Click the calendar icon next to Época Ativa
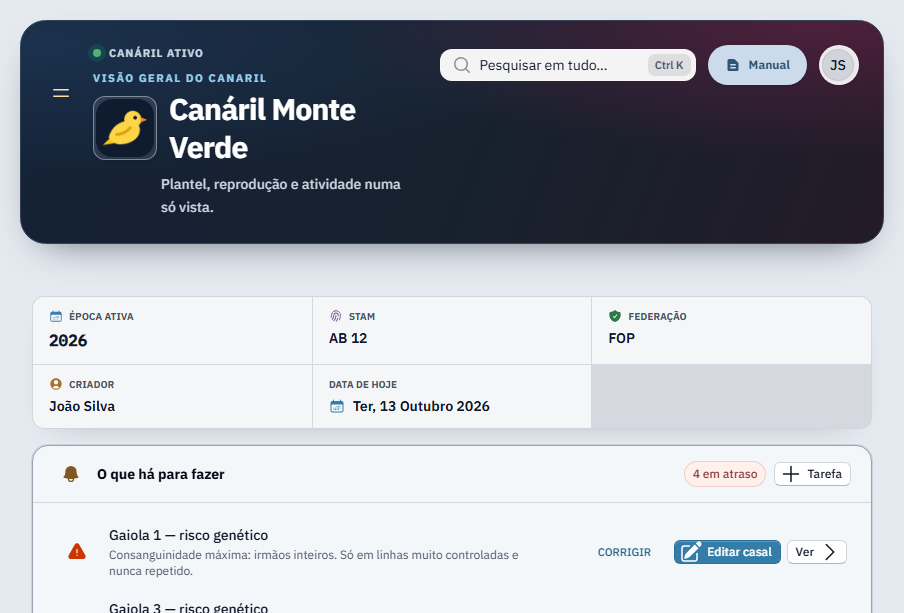Viewport: 904px width, 613px height. [56, 316]
